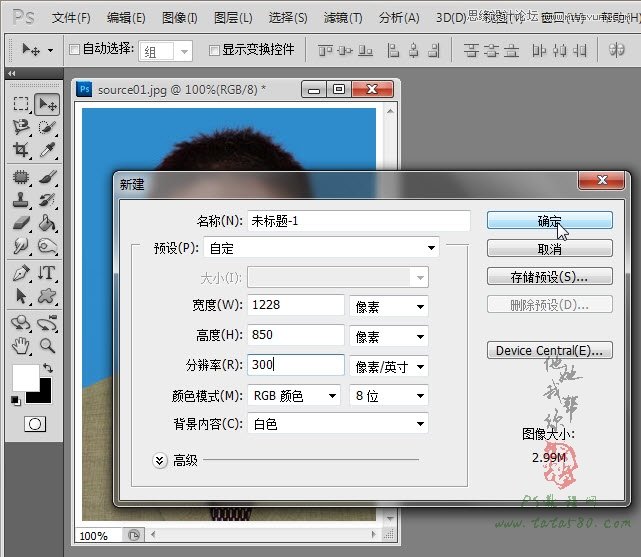Select the History Brush tool
The width and height of the screenshot is (641, 557).
(x=47, y=200)
